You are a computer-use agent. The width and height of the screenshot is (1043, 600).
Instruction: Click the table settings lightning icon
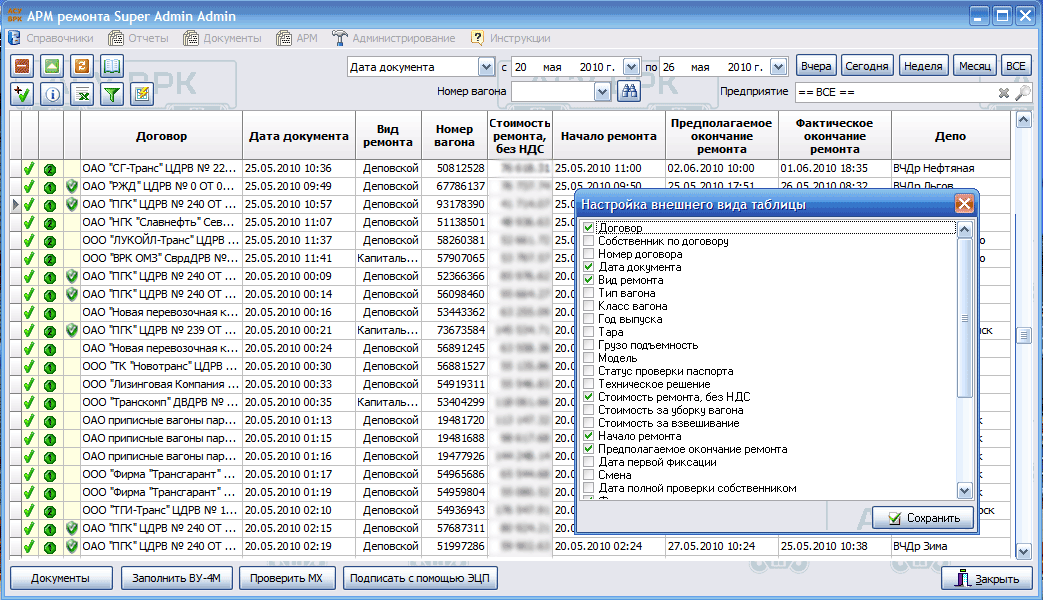[x=142, y=94]
